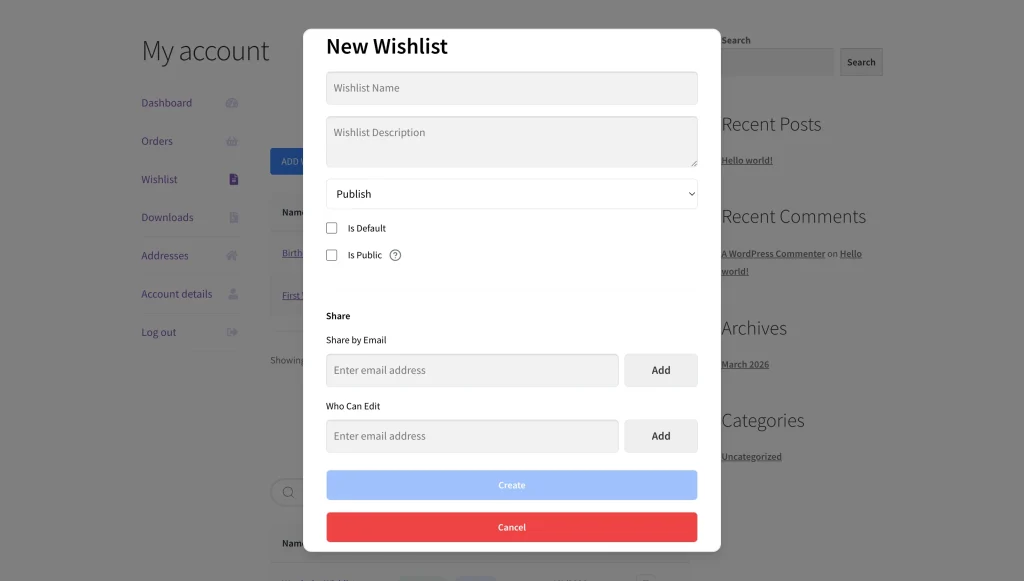Screen dimensions: 1024x581
Task: Open the Publish status dropdown
Action: click(x=511, y=194)
